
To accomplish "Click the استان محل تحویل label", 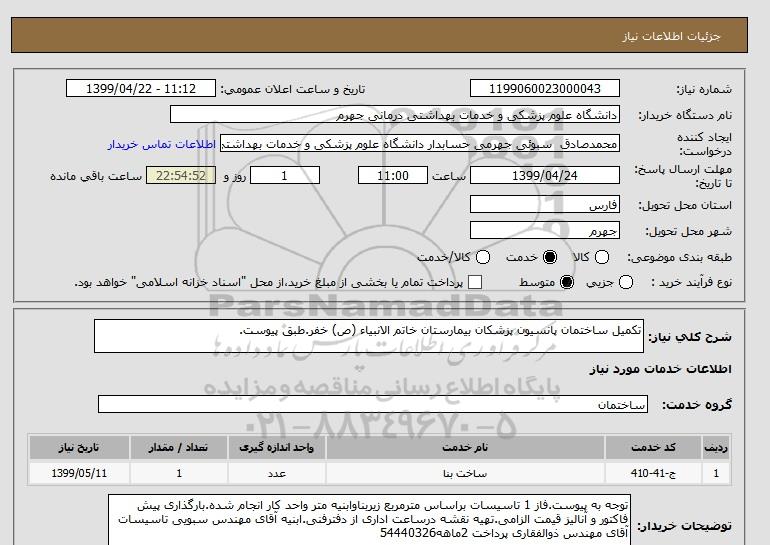I will coord(685,205).
